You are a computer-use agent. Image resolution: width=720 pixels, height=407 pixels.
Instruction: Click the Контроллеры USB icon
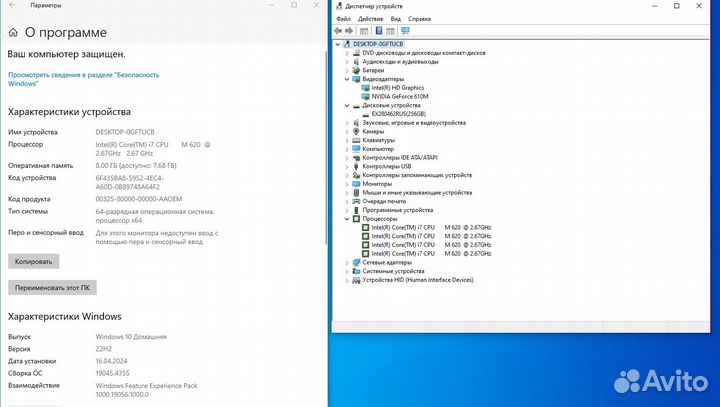(x=356, y=166)
